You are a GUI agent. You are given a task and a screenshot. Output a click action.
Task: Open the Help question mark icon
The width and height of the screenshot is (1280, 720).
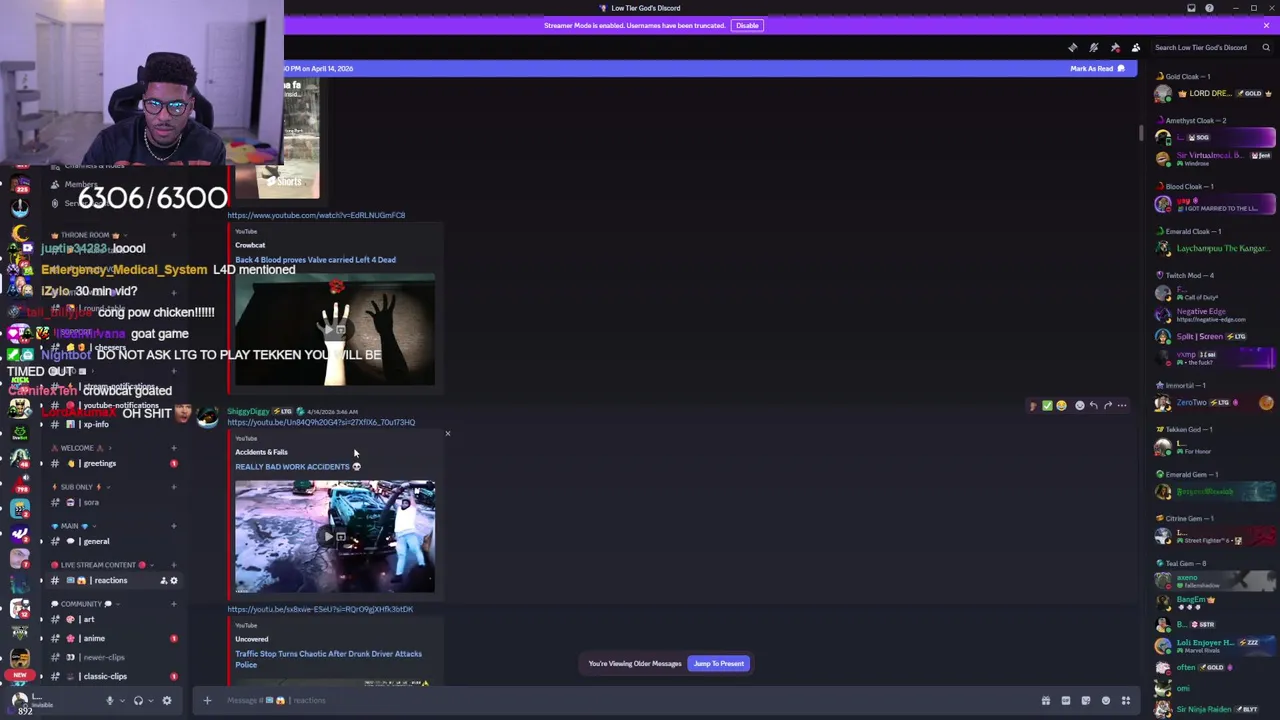[1209, 8]
